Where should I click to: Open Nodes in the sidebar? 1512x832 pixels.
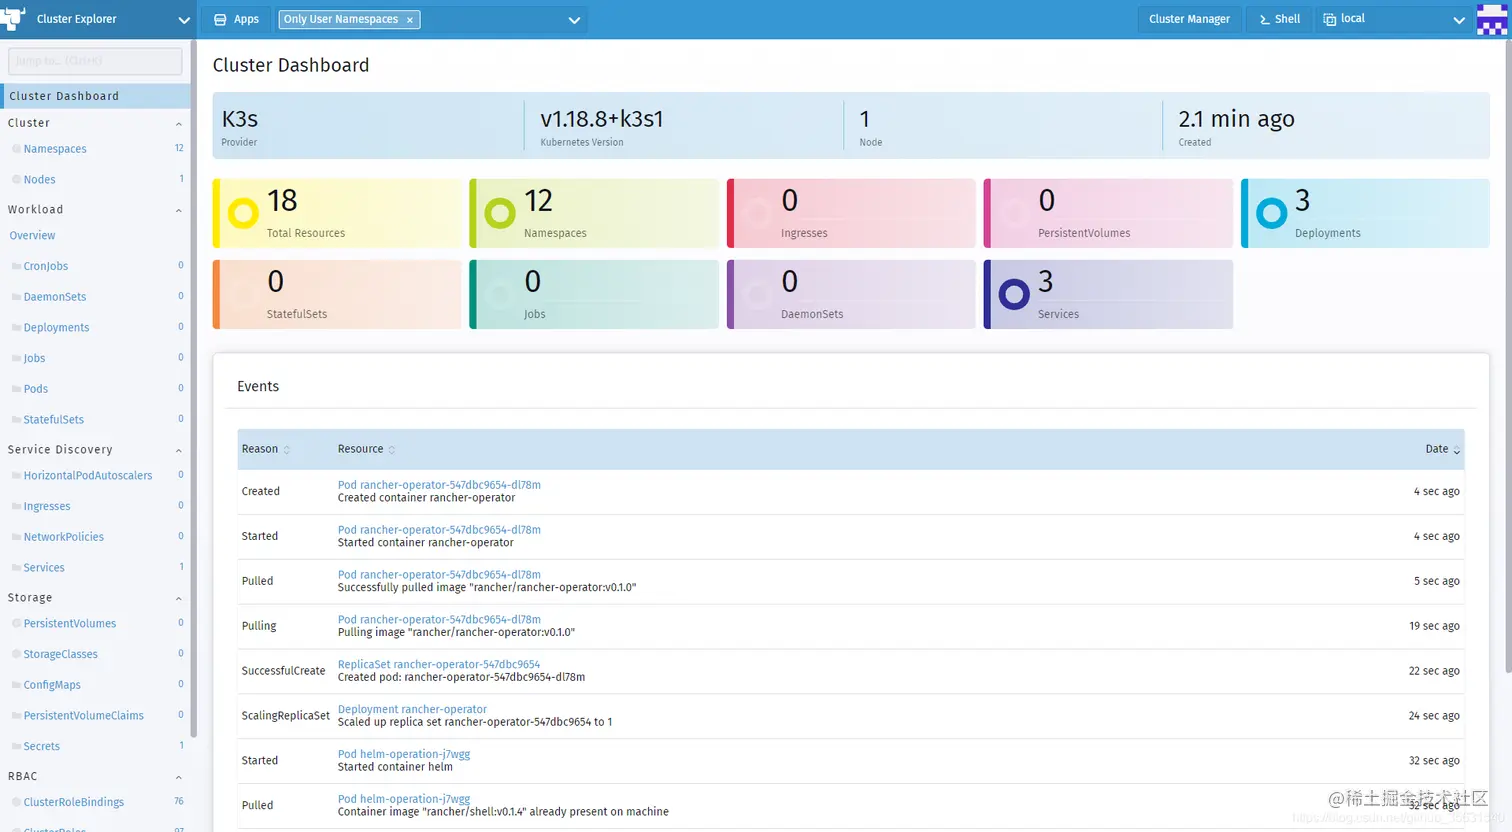(x=39, y=180)
